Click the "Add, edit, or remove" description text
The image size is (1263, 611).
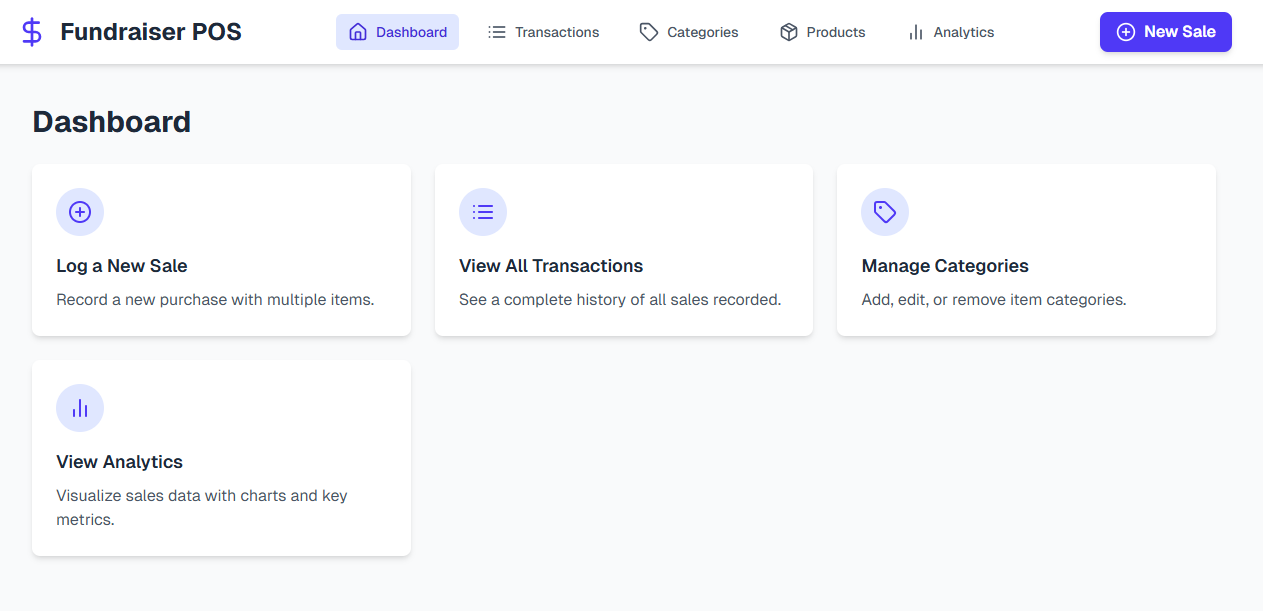(994, 300)
